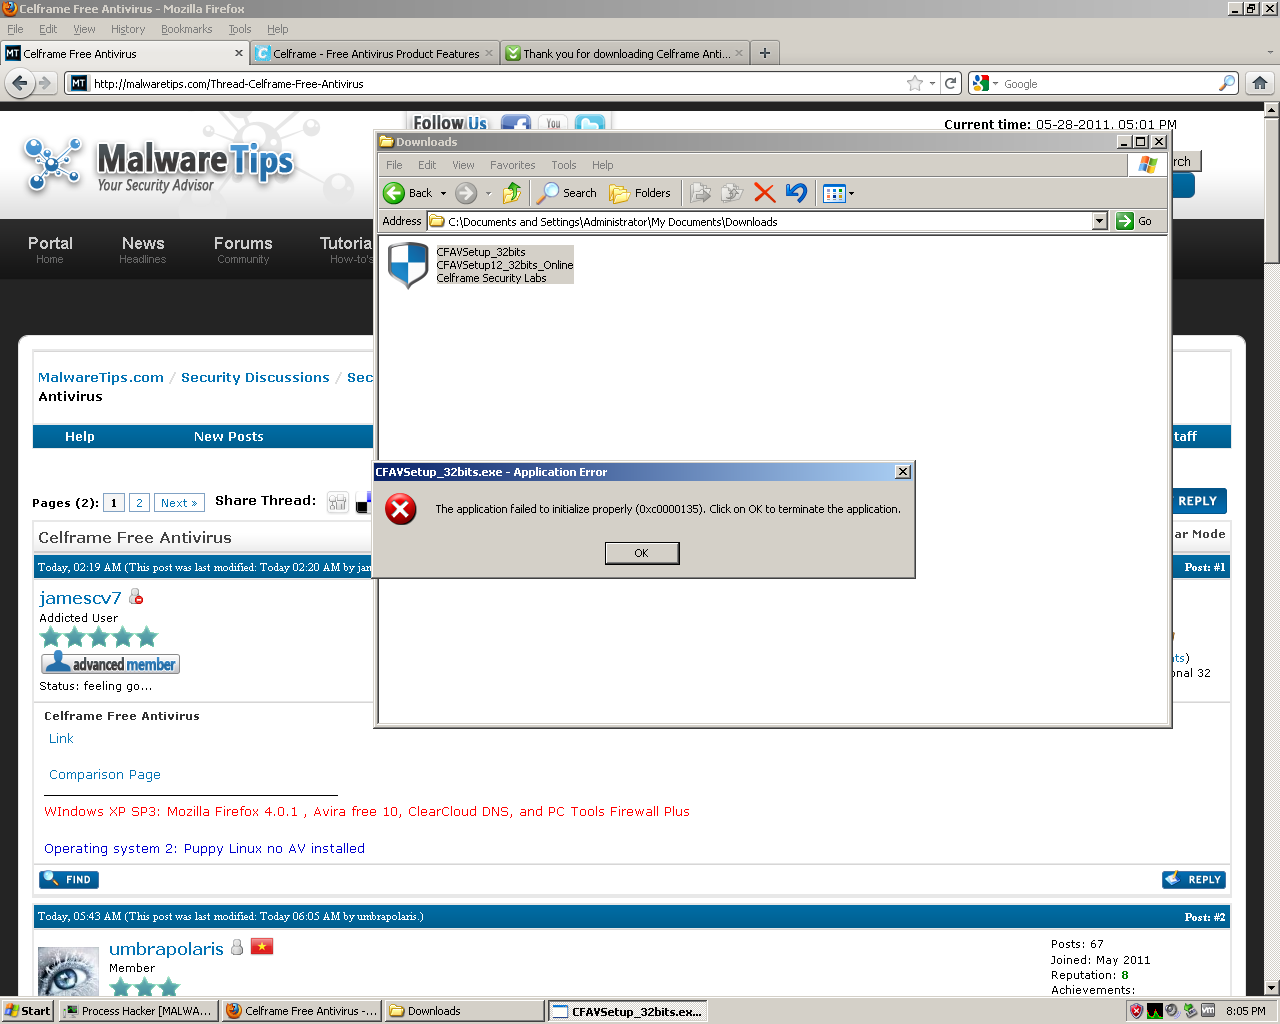Click OK to terminate the application

tap(642, 553)
